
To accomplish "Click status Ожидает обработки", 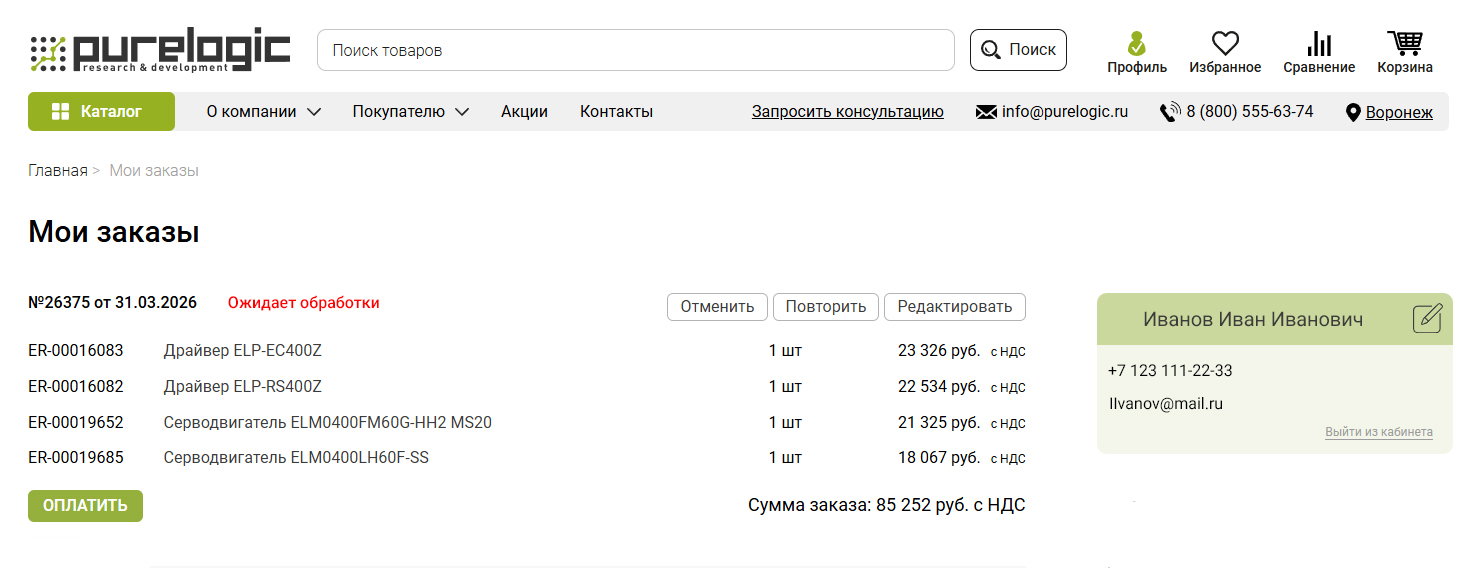I will pos(304,302).
